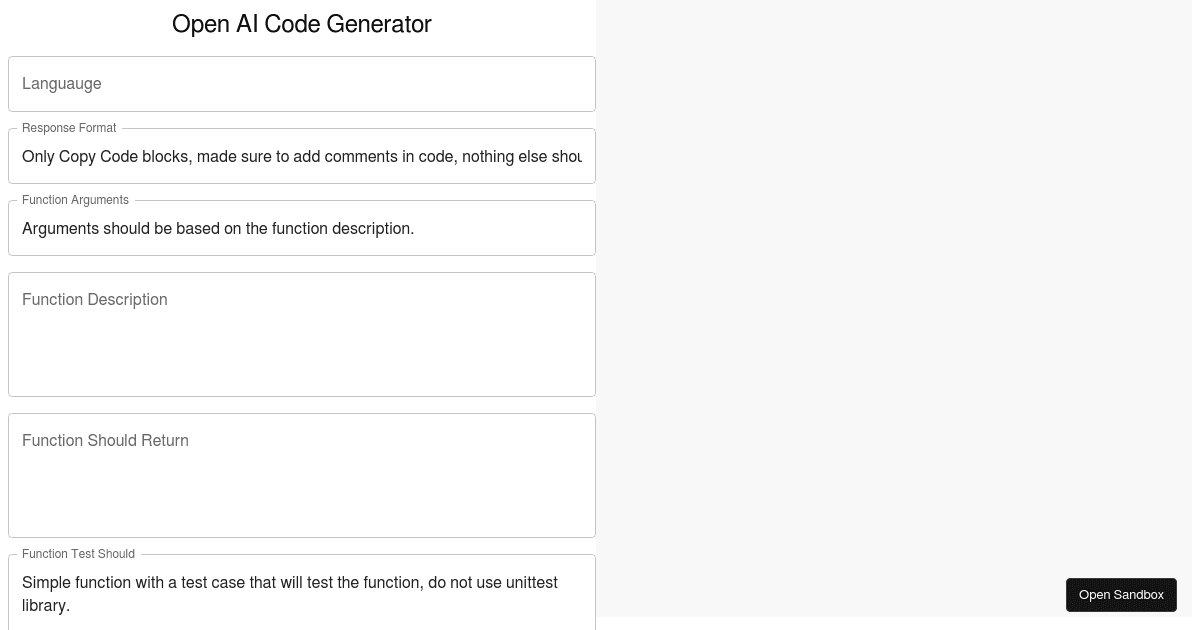Click the Function Should Return placeholder text
1200x630 pixels.
[x=105, y=441]
